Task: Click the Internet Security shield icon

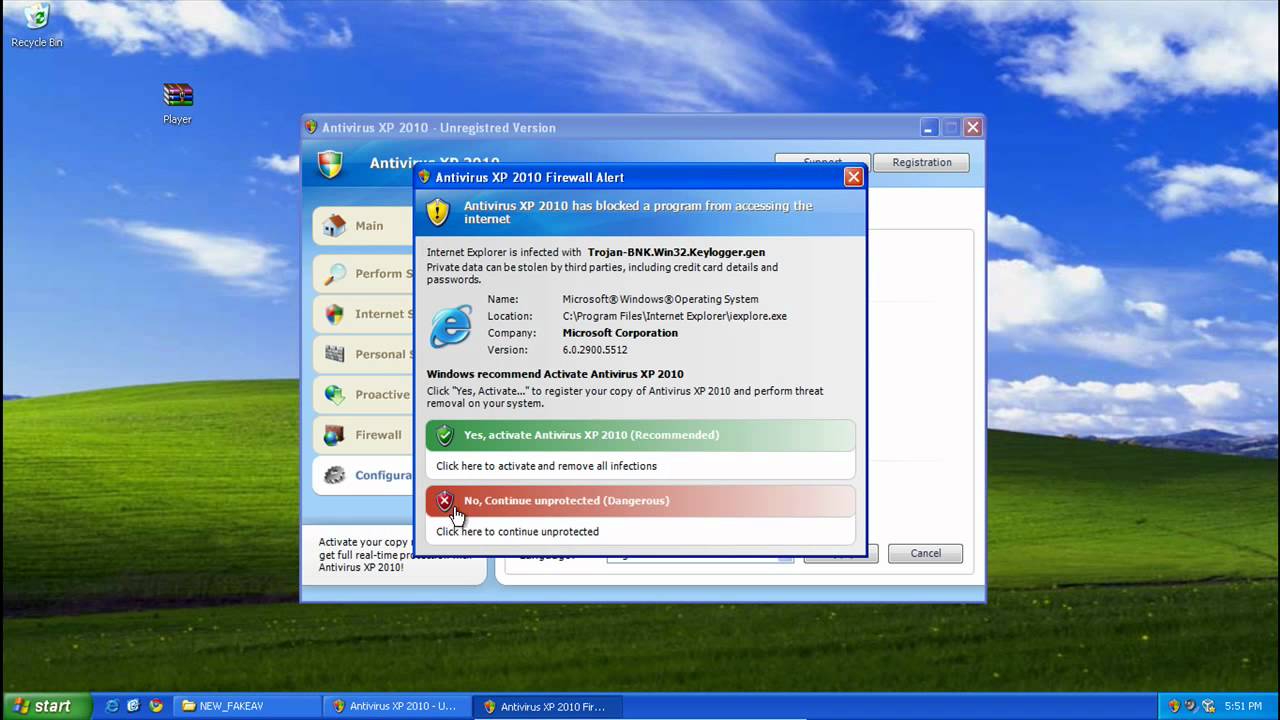Action: click(335, 314)
